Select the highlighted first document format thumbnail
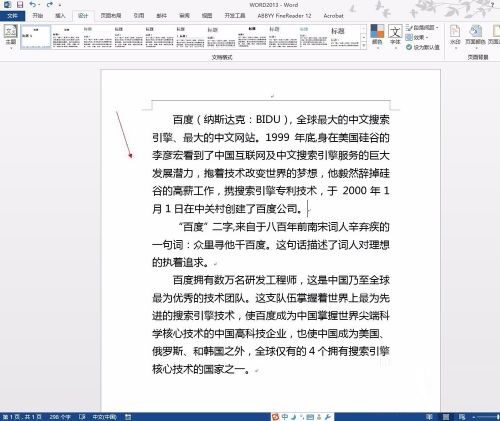 [x=36, y=37]
